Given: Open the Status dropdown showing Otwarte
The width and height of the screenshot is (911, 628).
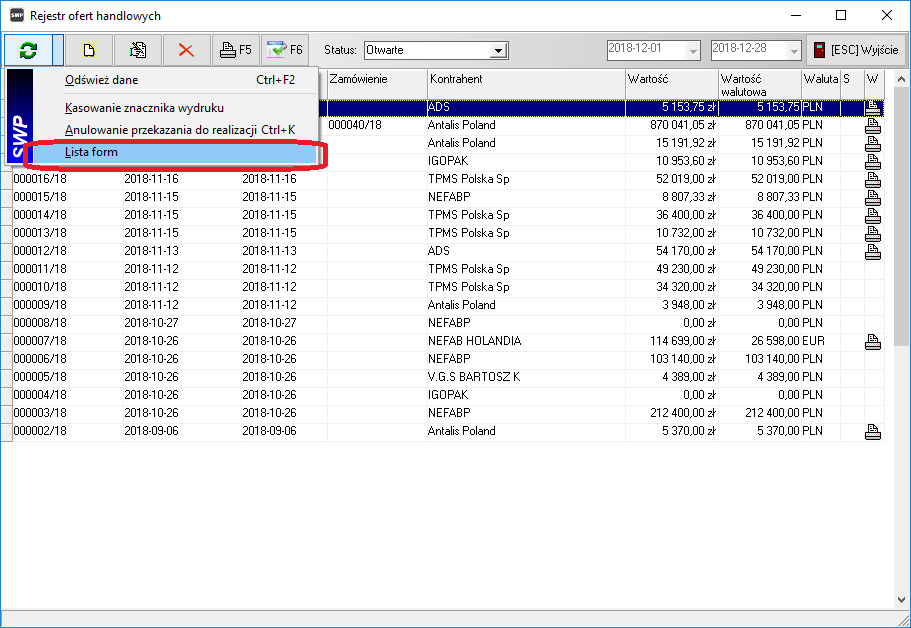Looking at the screenshot, I should coord(499,50).
